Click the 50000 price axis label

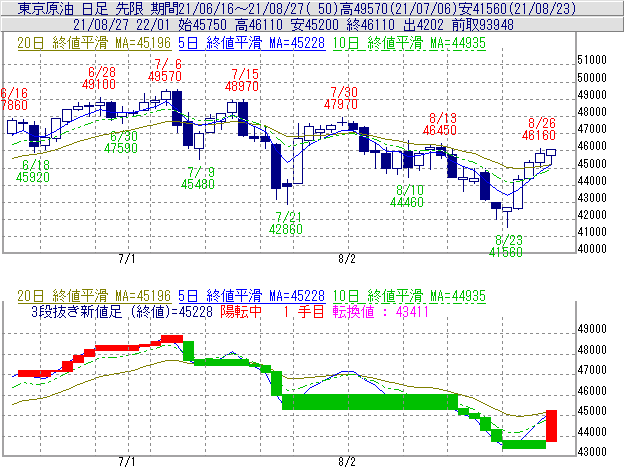click(x=592, y=78)
